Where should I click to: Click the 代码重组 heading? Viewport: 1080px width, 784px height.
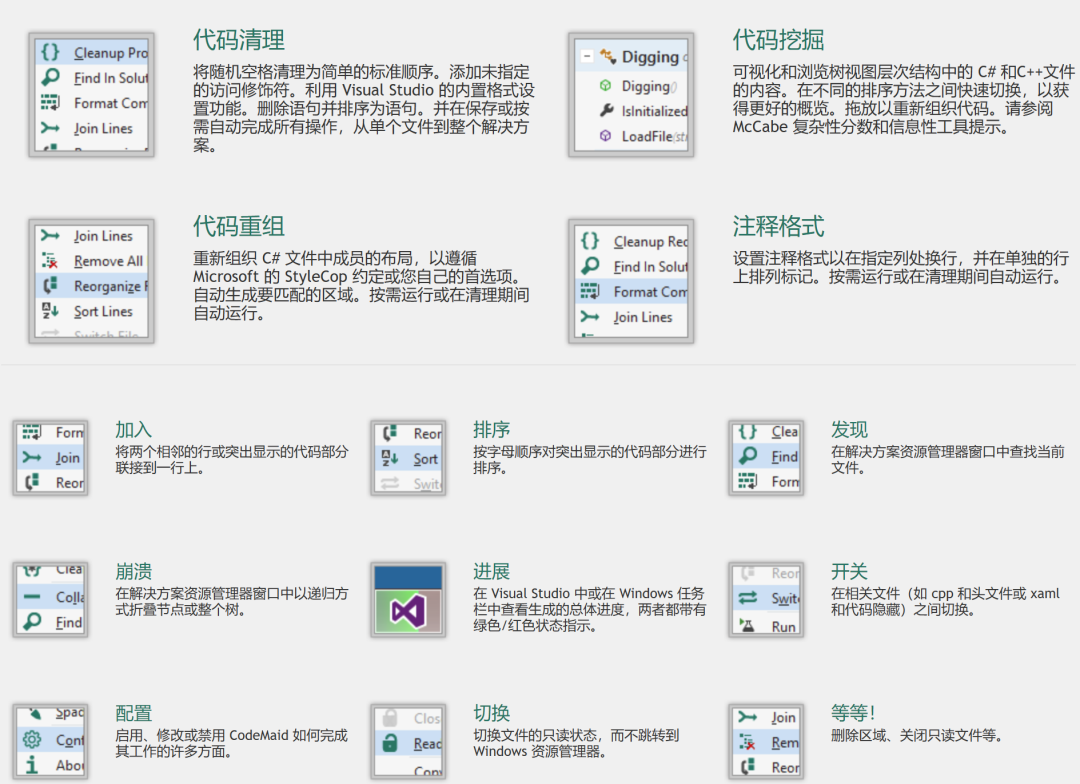[x=238, y=226]
